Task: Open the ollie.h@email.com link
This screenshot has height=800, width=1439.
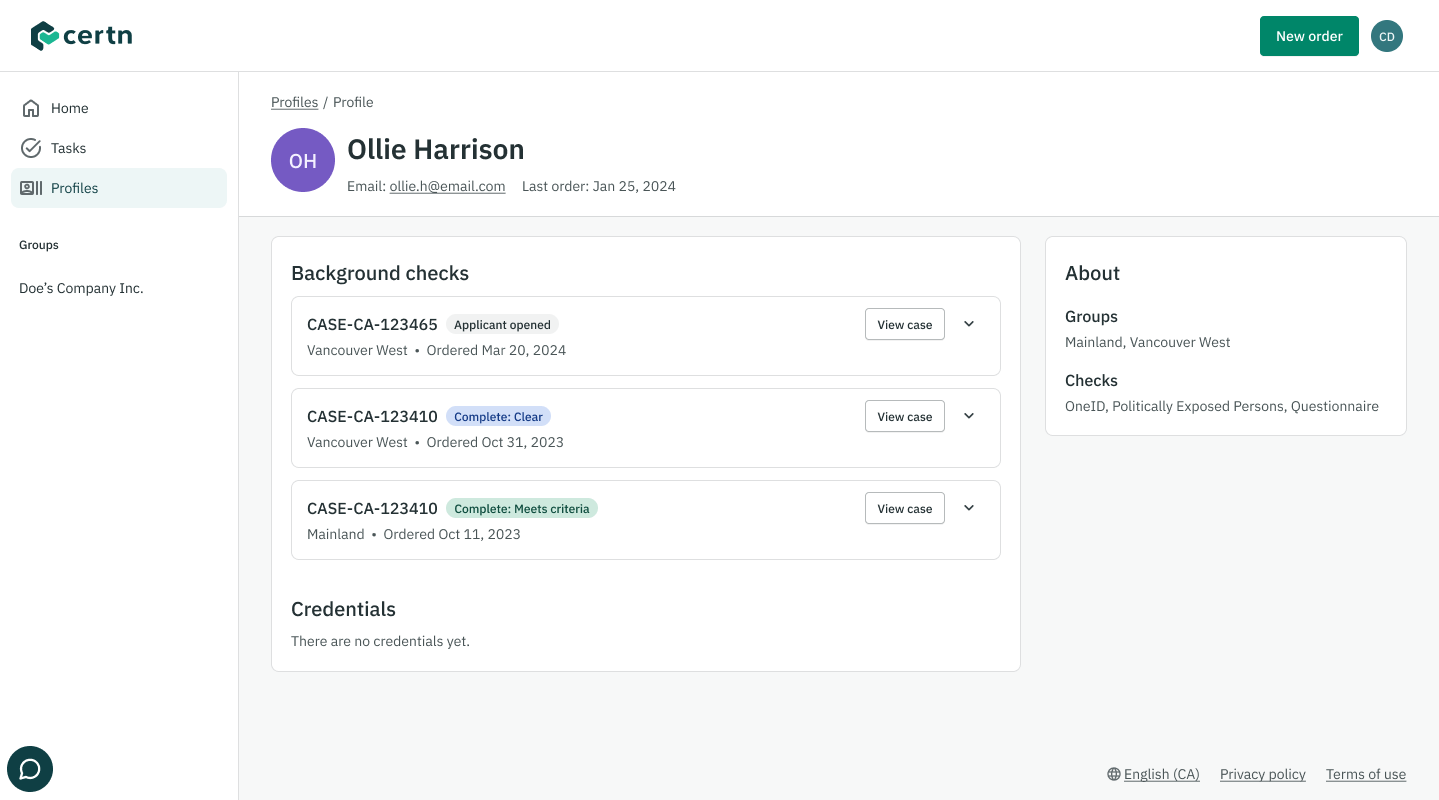Action: click(447, 186)
